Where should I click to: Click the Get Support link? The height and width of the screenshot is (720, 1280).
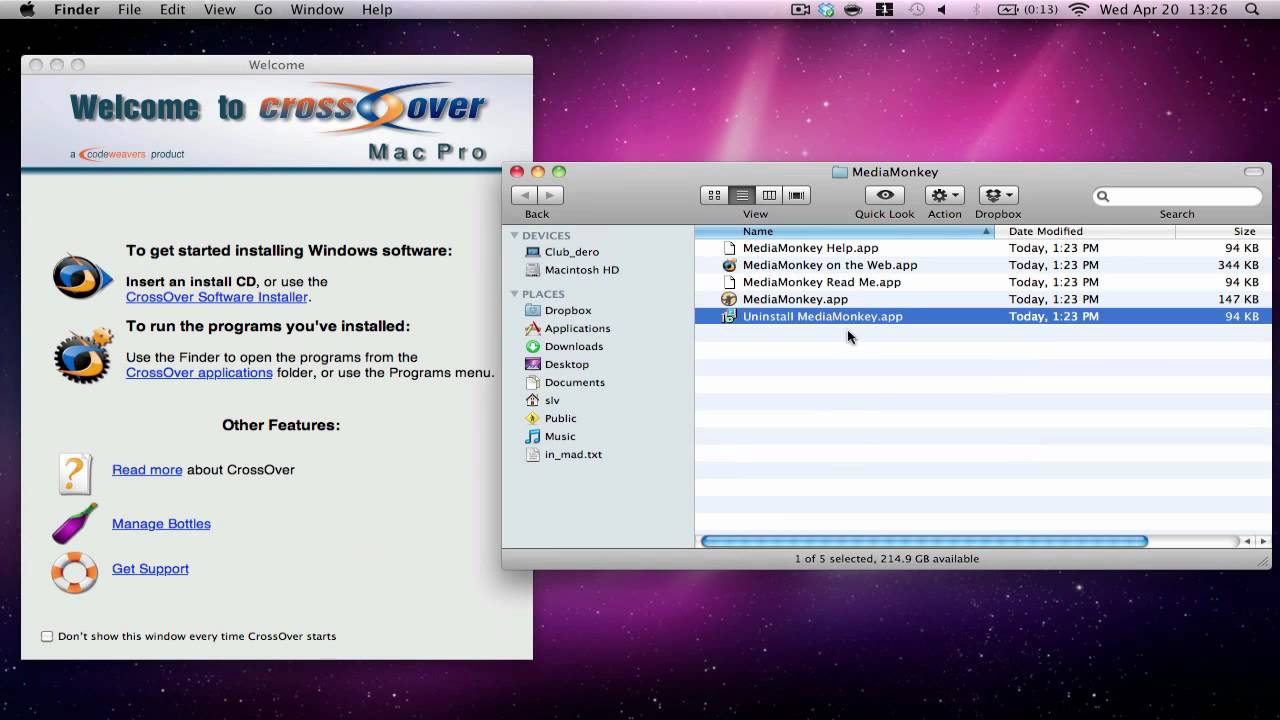150,568
